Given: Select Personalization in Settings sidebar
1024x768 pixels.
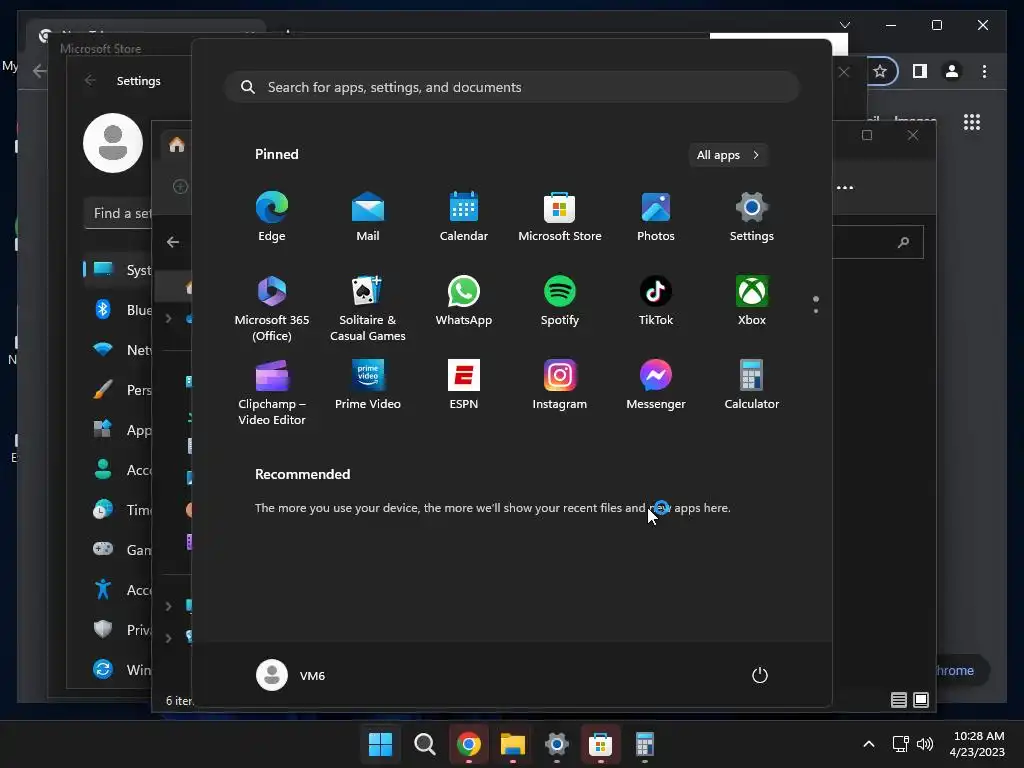Looking at the screenshot, I should [118, 390].
